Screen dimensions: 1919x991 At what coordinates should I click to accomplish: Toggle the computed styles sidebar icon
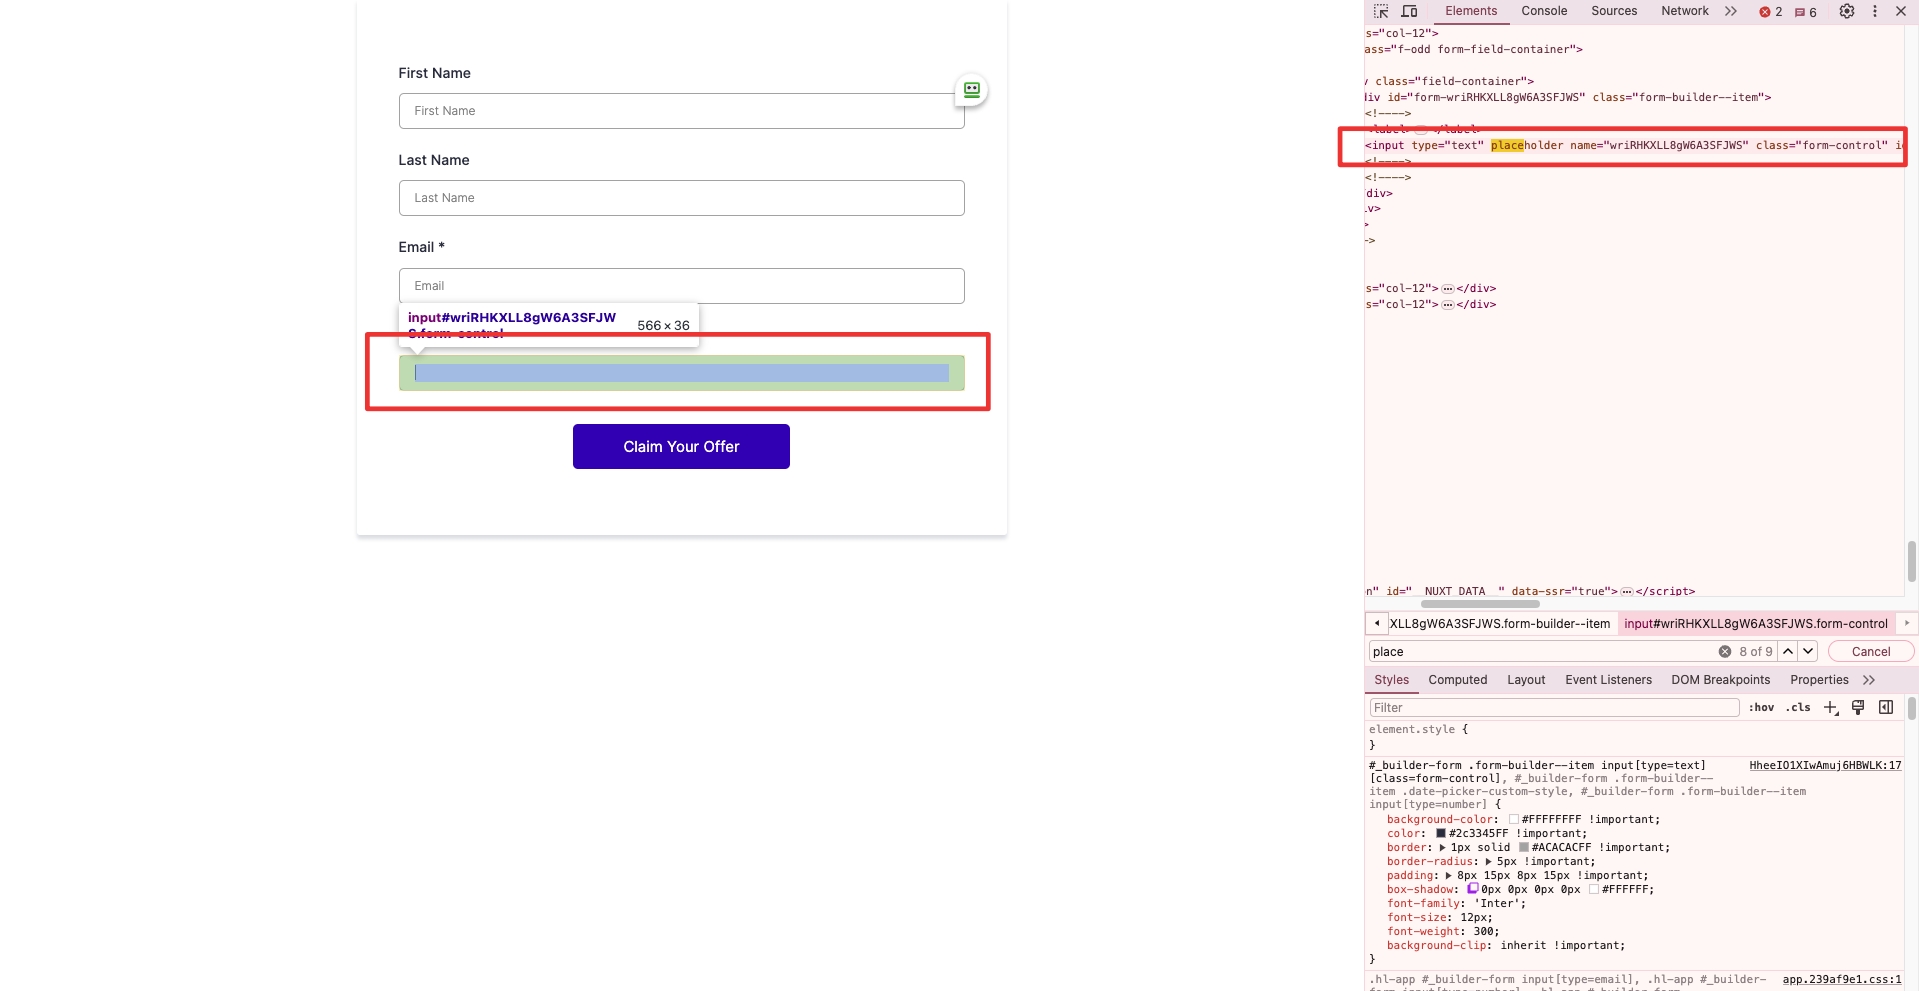(x=1886, y=708)
